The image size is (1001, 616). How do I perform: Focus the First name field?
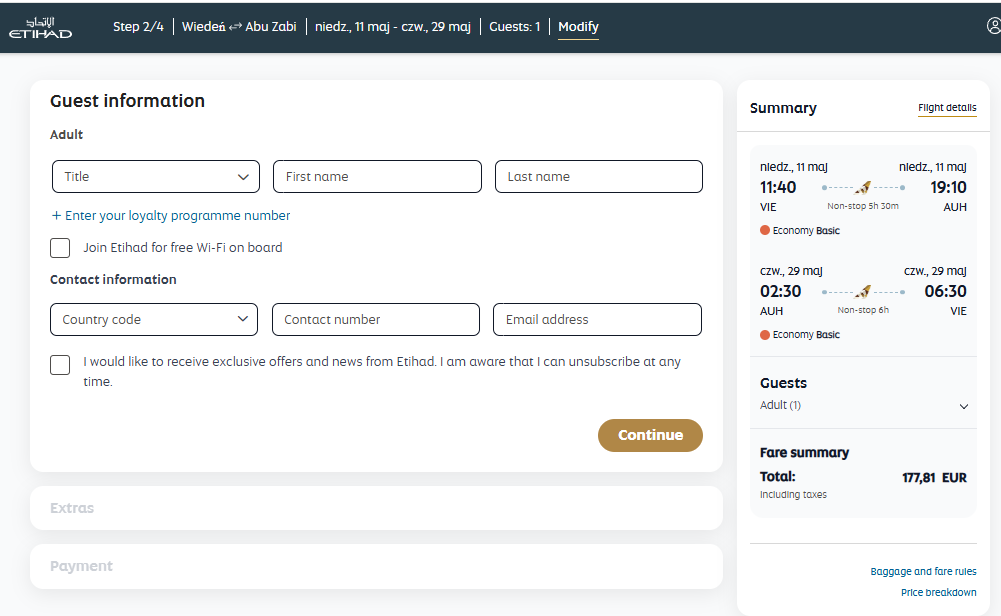[x=377, y=177]
